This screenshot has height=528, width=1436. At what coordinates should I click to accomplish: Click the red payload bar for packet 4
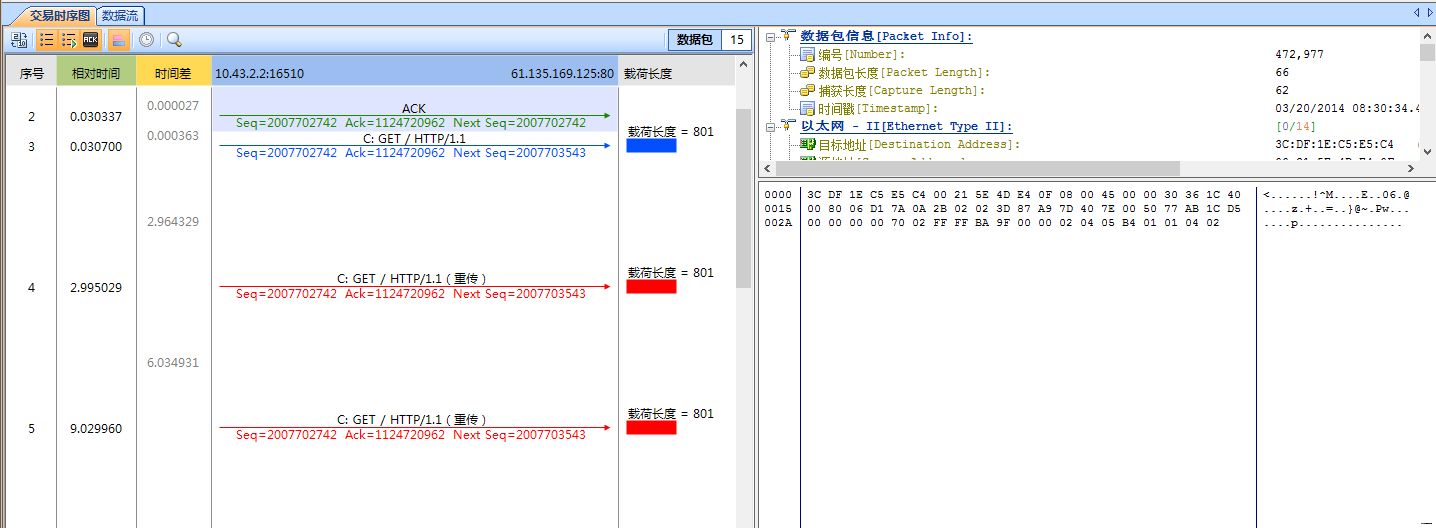tap(651, 286)
